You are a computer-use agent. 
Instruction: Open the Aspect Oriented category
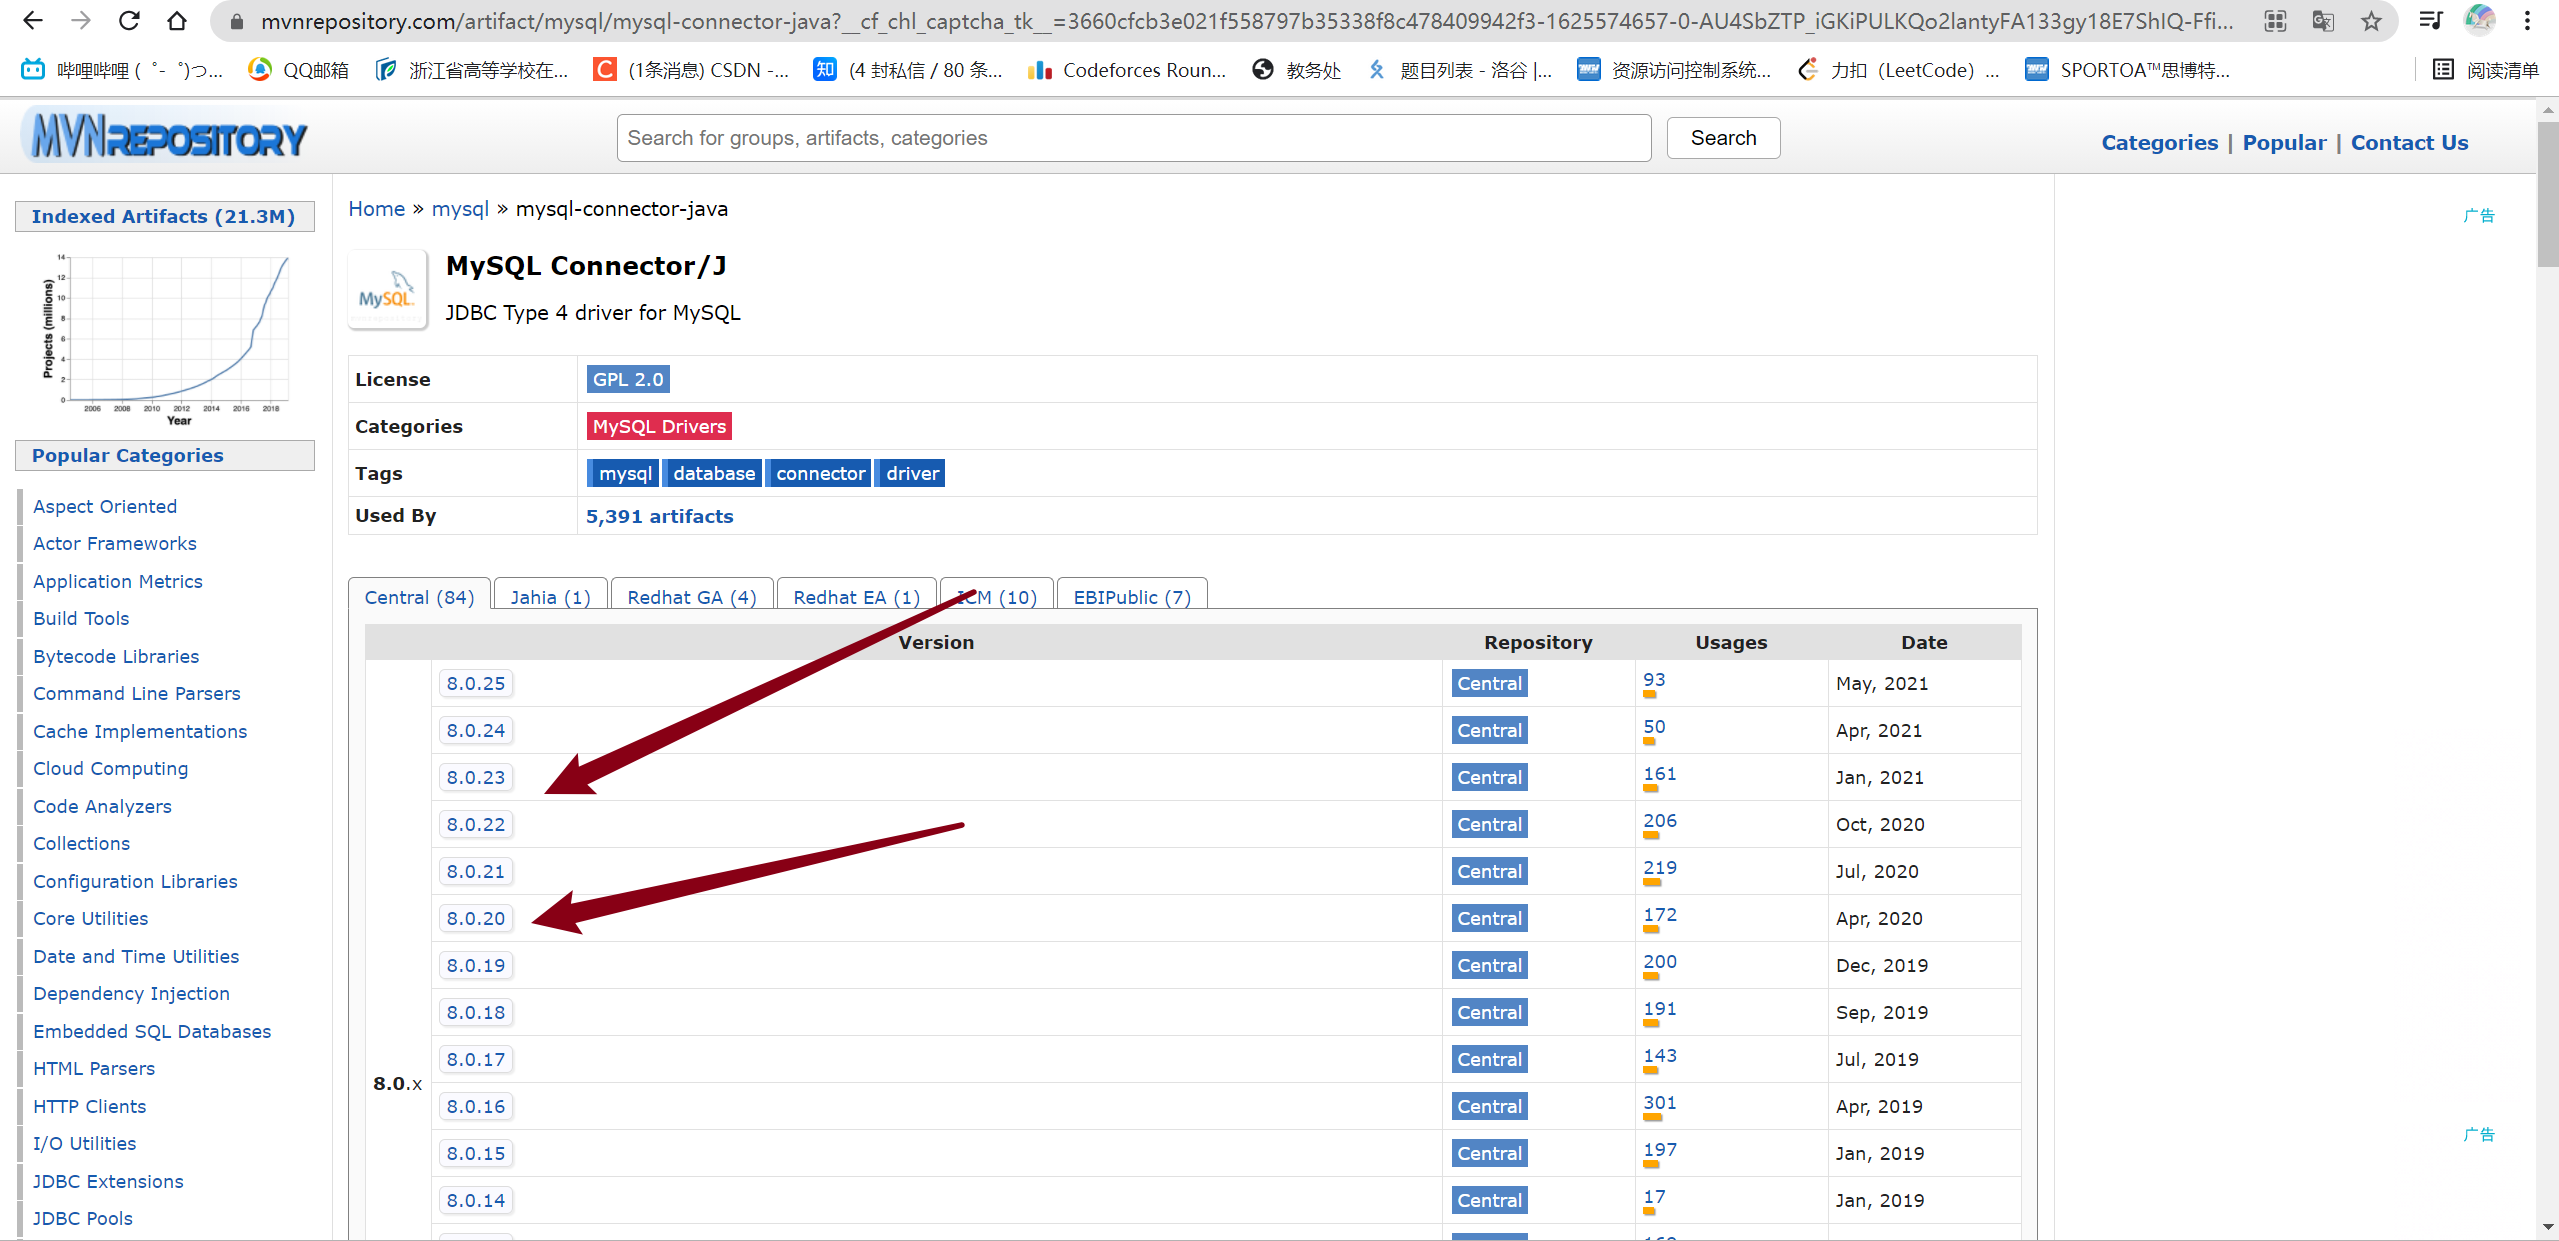pos(105,506)
